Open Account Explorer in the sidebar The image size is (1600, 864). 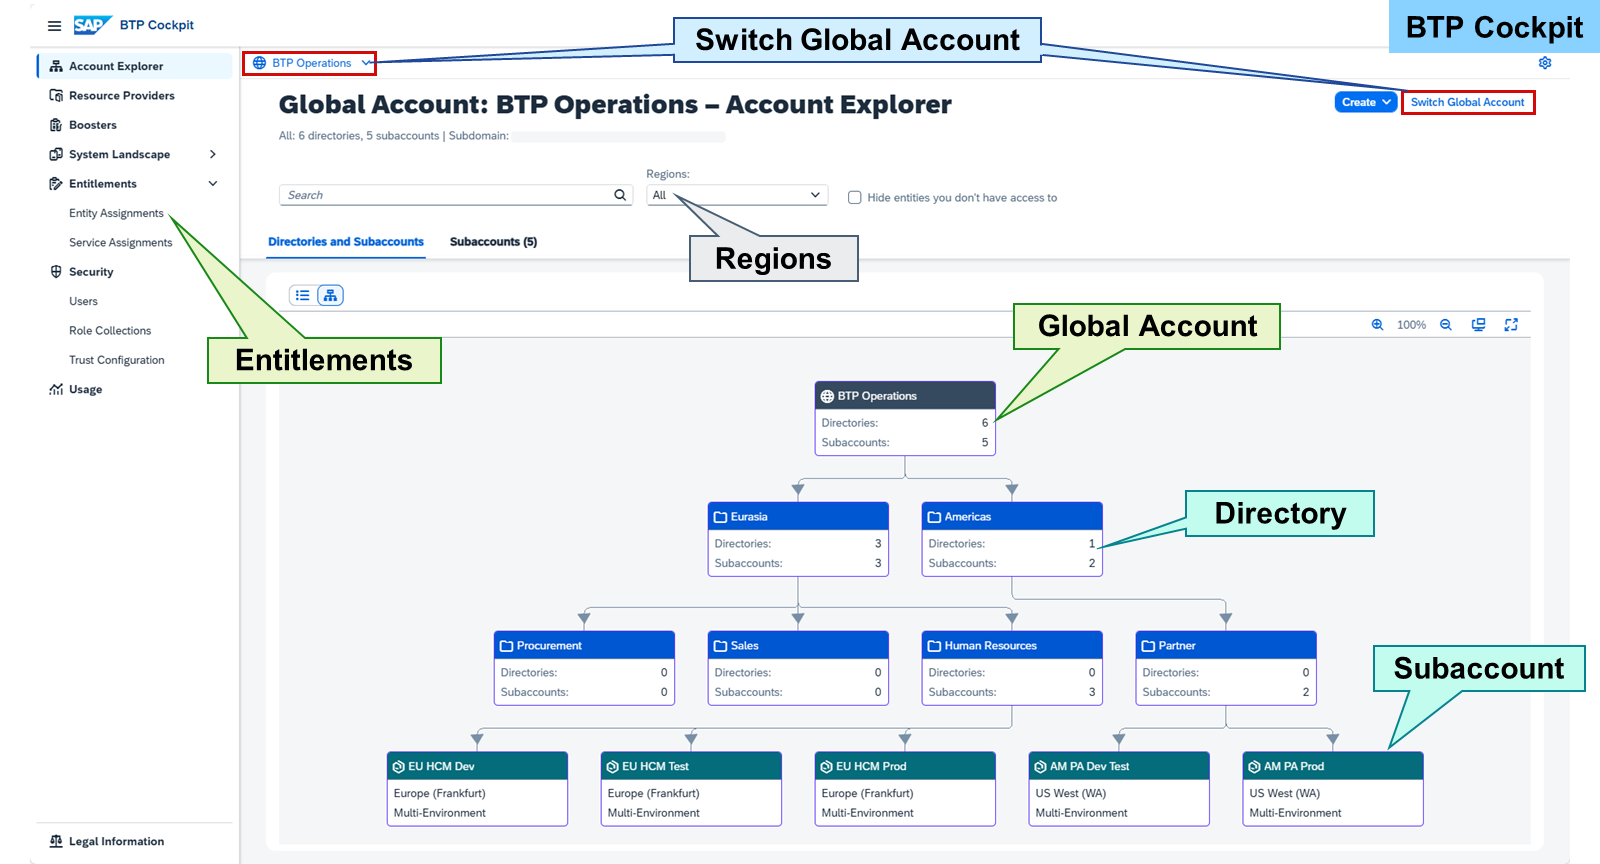135,66
